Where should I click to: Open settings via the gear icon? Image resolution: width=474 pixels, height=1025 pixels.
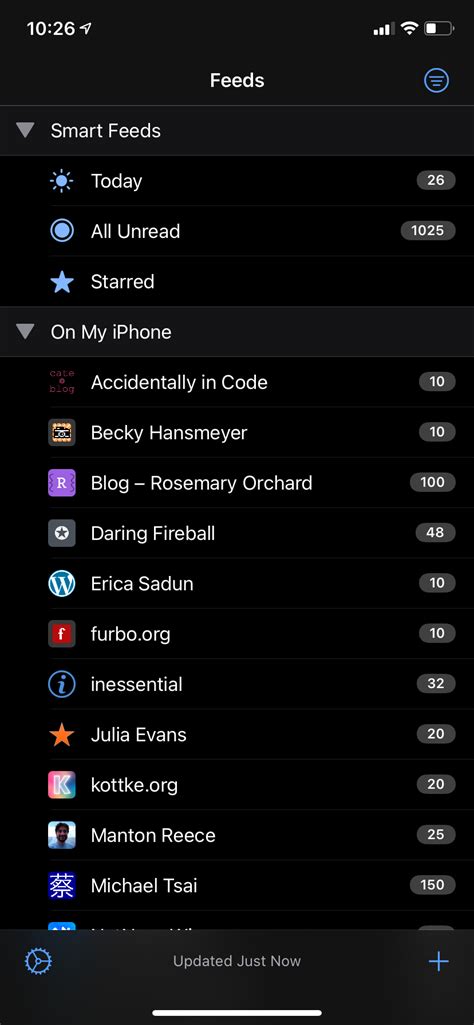click(39, 961)
